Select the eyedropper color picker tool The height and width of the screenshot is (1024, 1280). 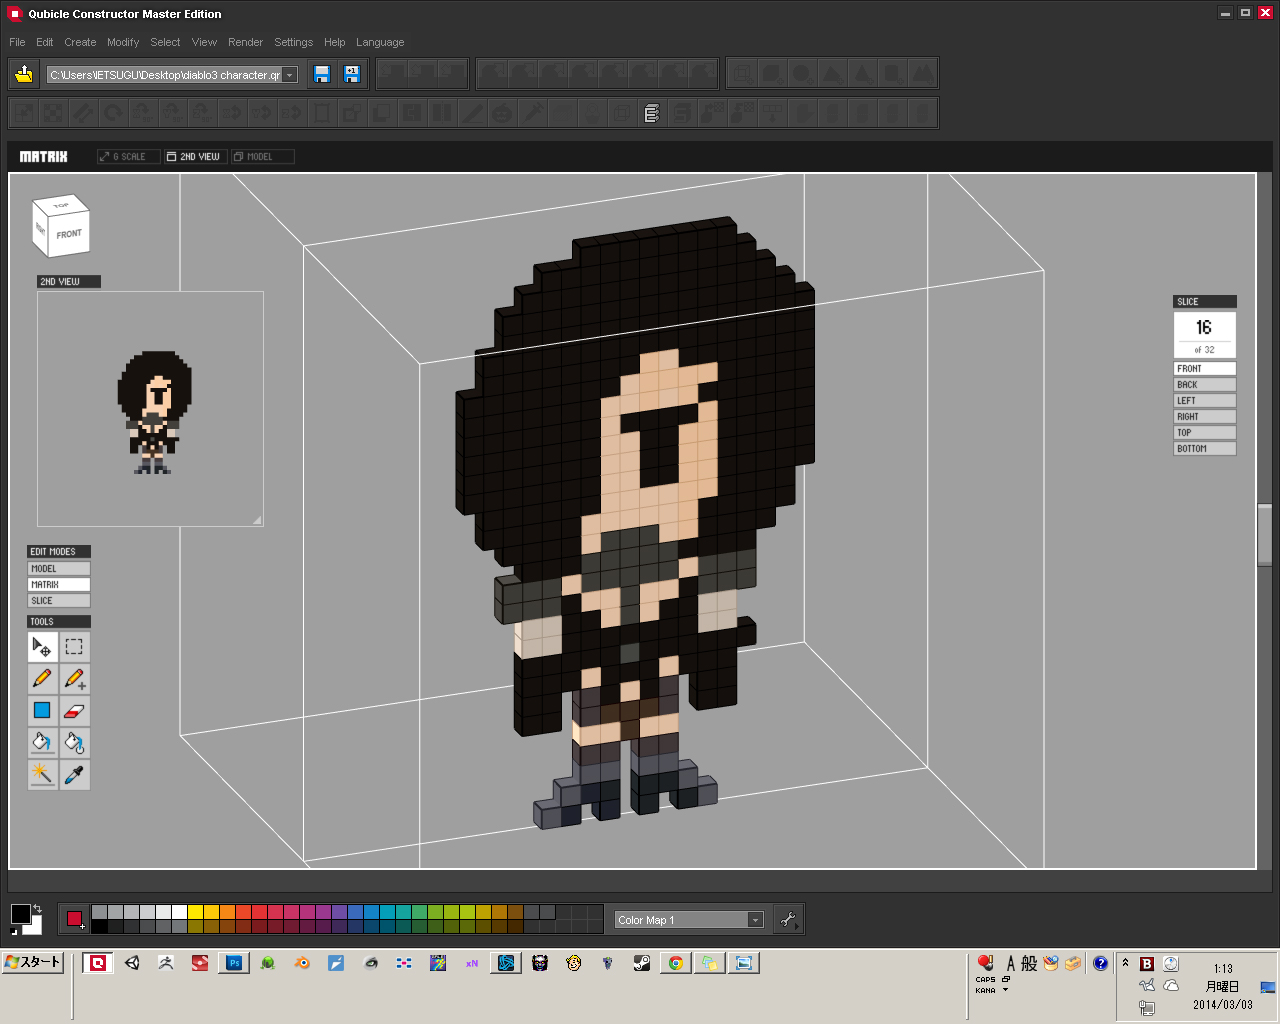74,775
